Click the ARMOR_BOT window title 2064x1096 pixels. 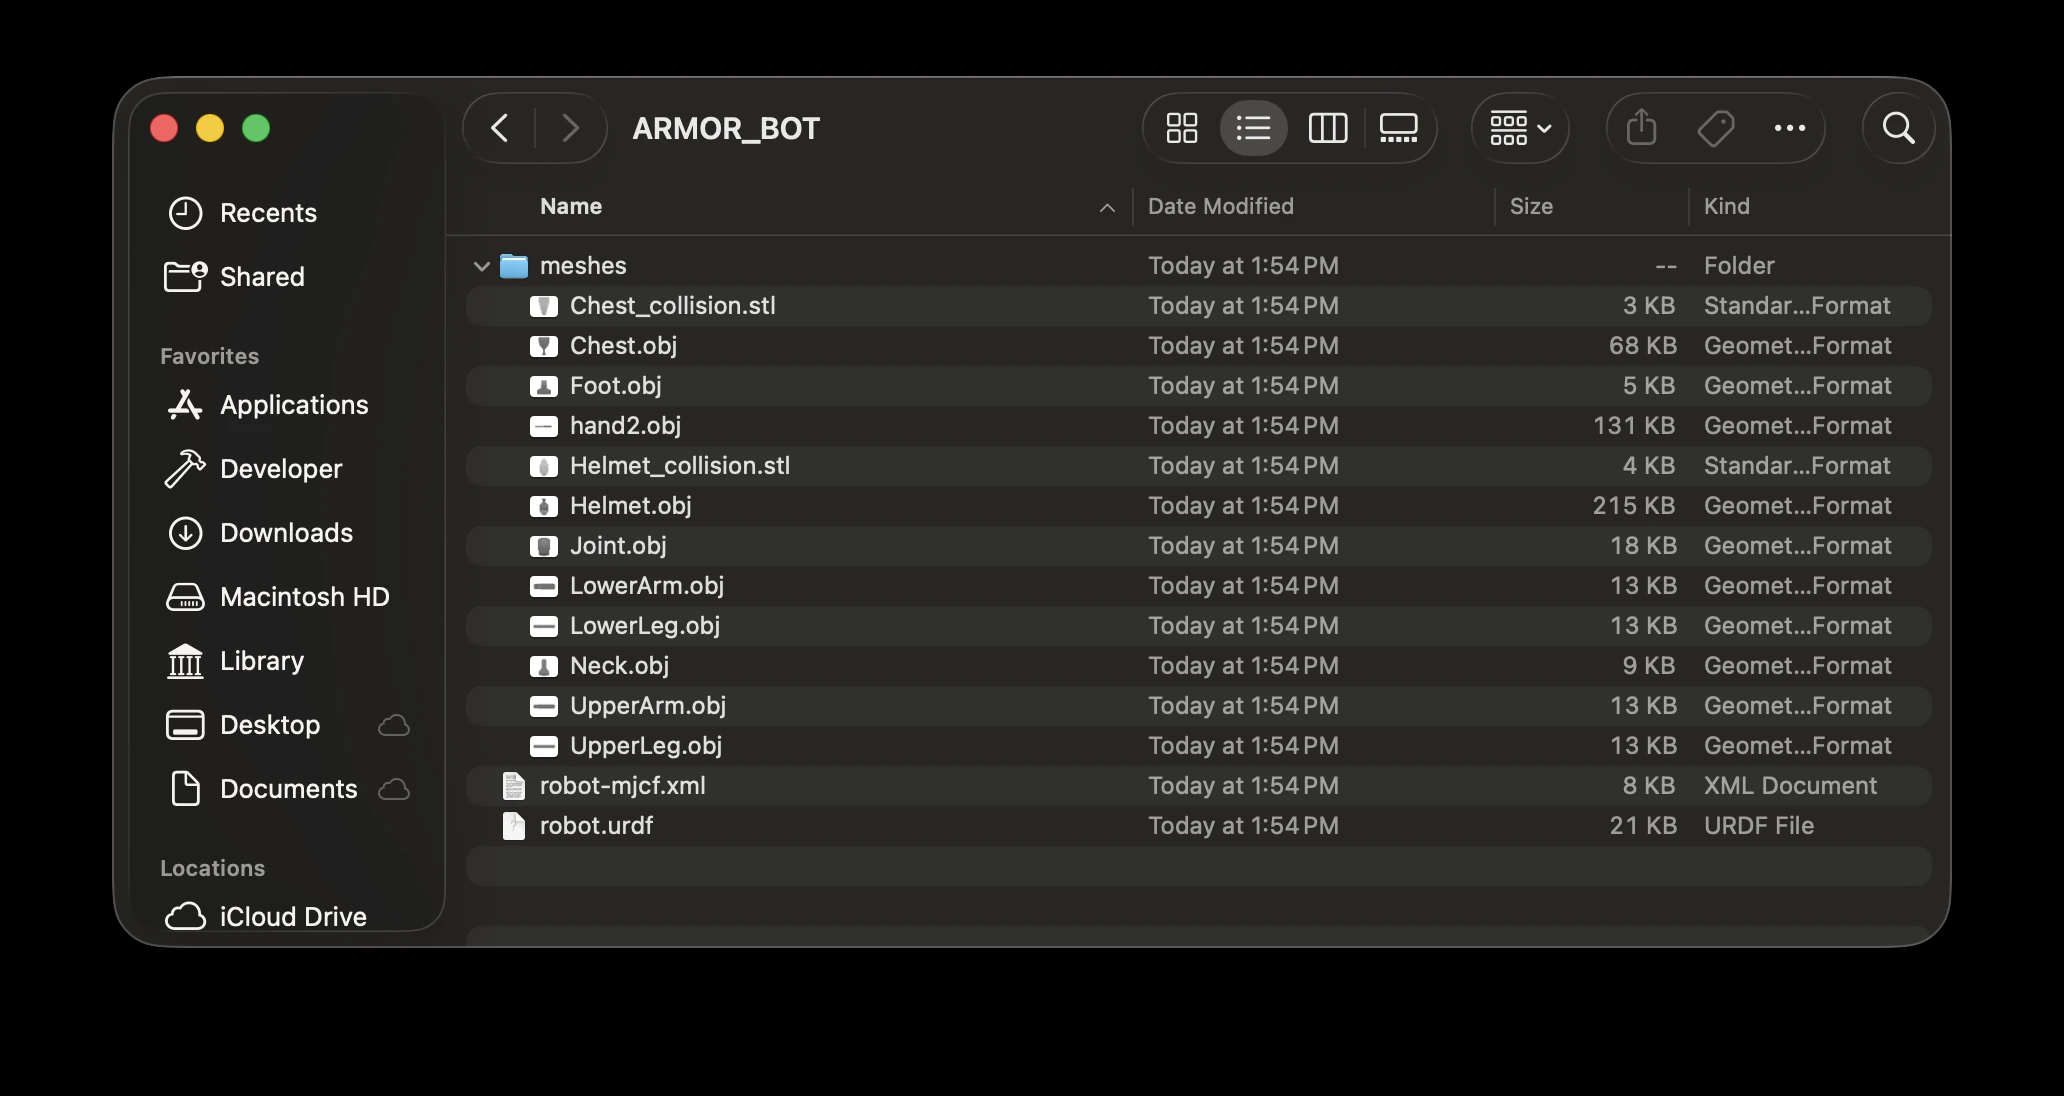tap(726, 129)
